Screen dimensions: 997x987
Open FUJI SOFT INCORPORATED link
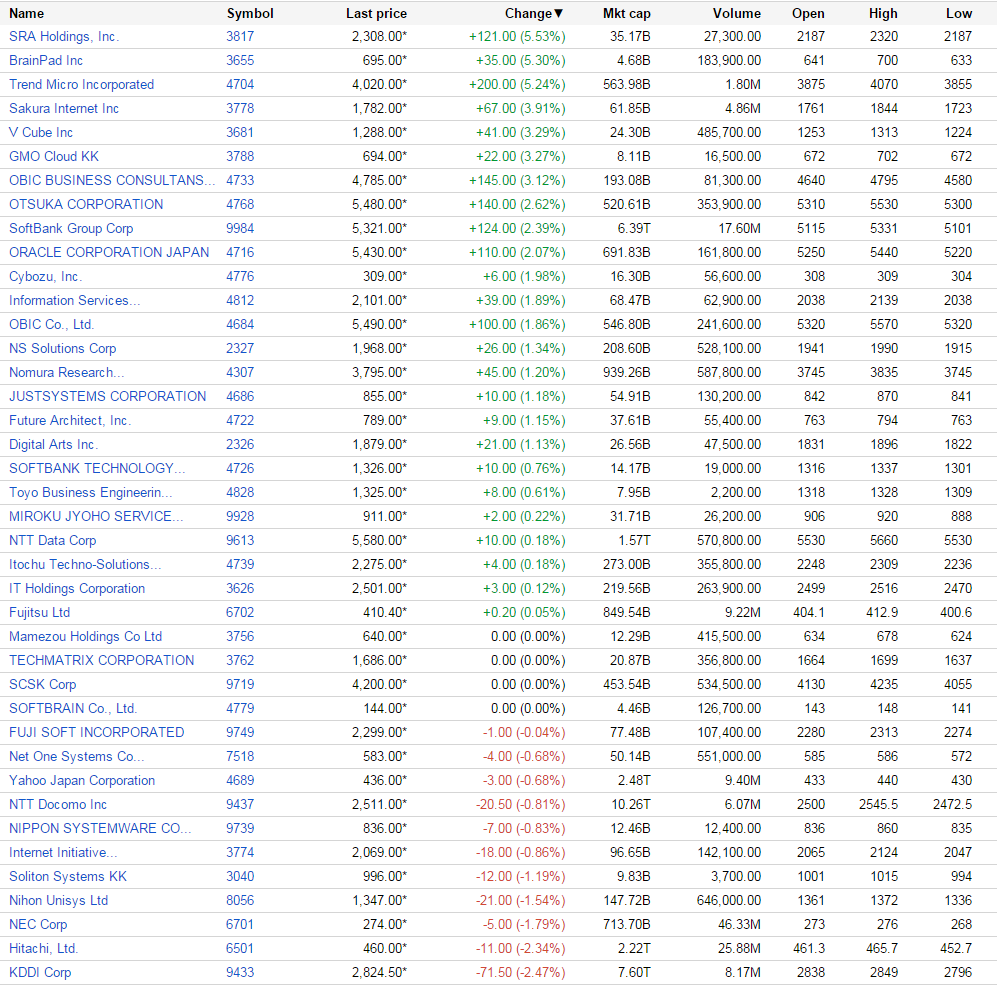[x=97, y=733]
